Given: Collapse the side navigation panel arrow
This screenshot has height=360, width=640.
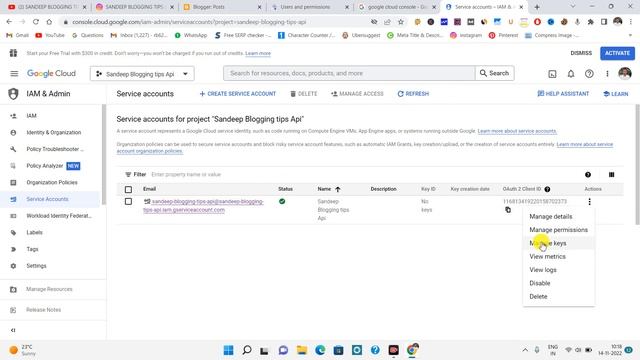Looking at the screenshot, I should (13, 330).
